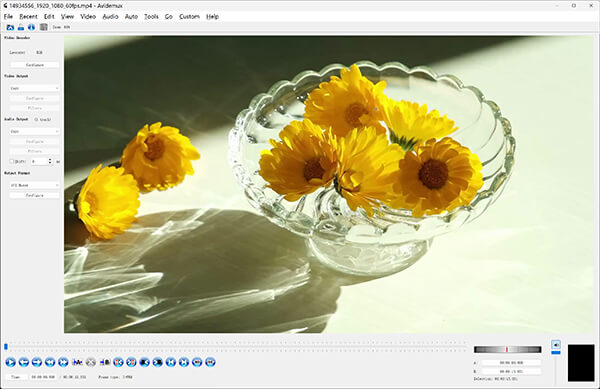The image size is (600, 389).
Task: Click the Open Video toolbar icon
Action: click(10, 27)
